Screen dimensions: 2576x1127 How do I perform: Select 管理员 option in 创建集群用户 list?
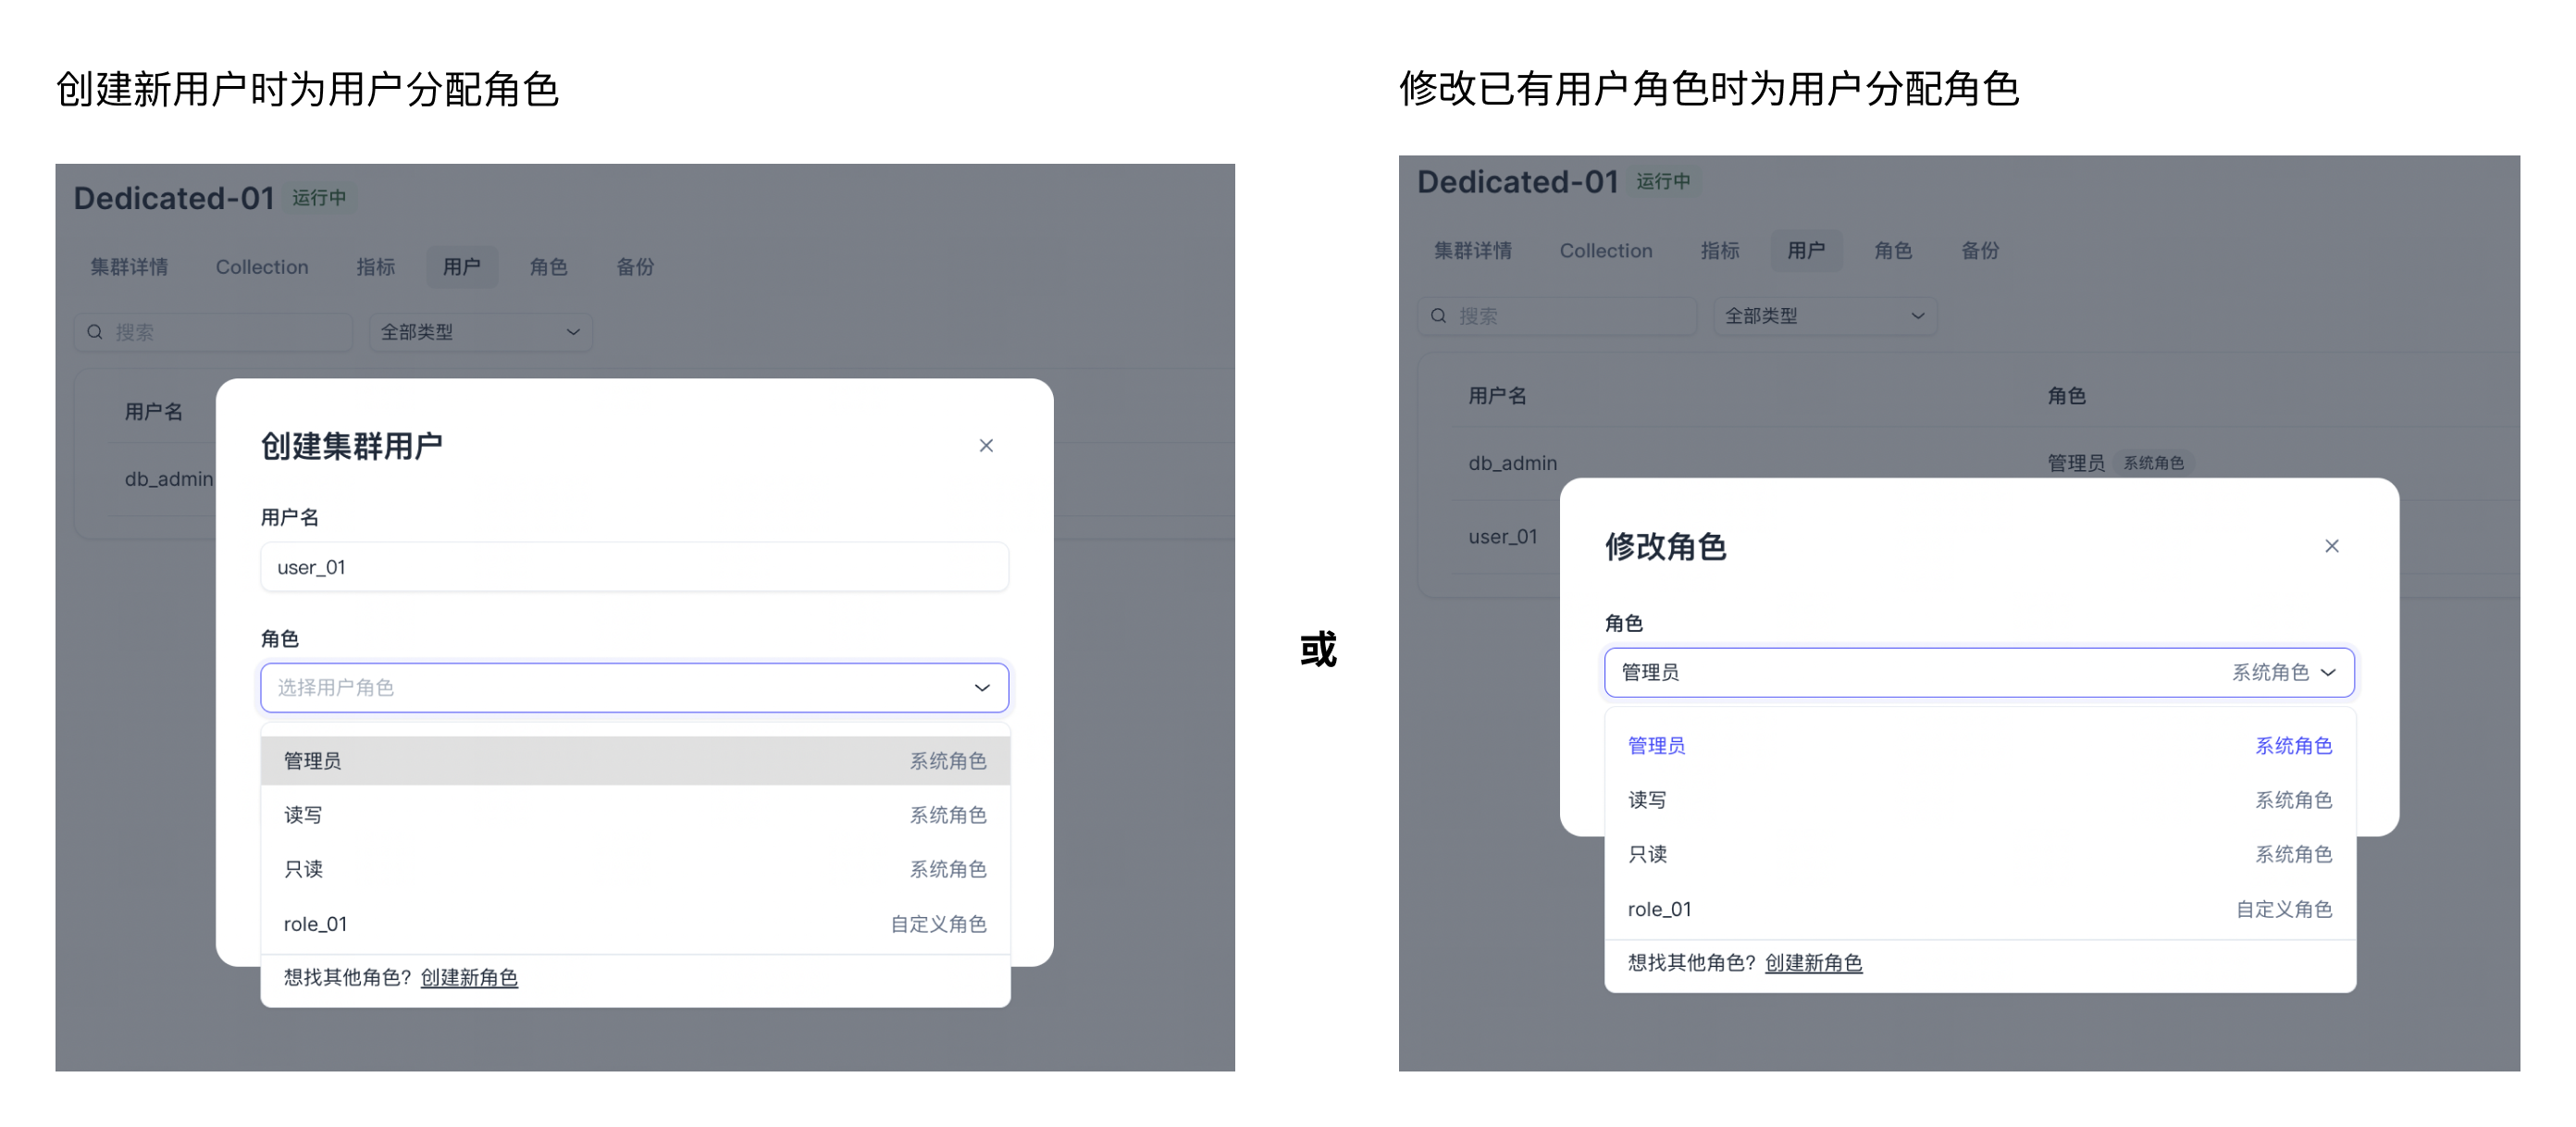pyautogui.click(x=635, y=761)
